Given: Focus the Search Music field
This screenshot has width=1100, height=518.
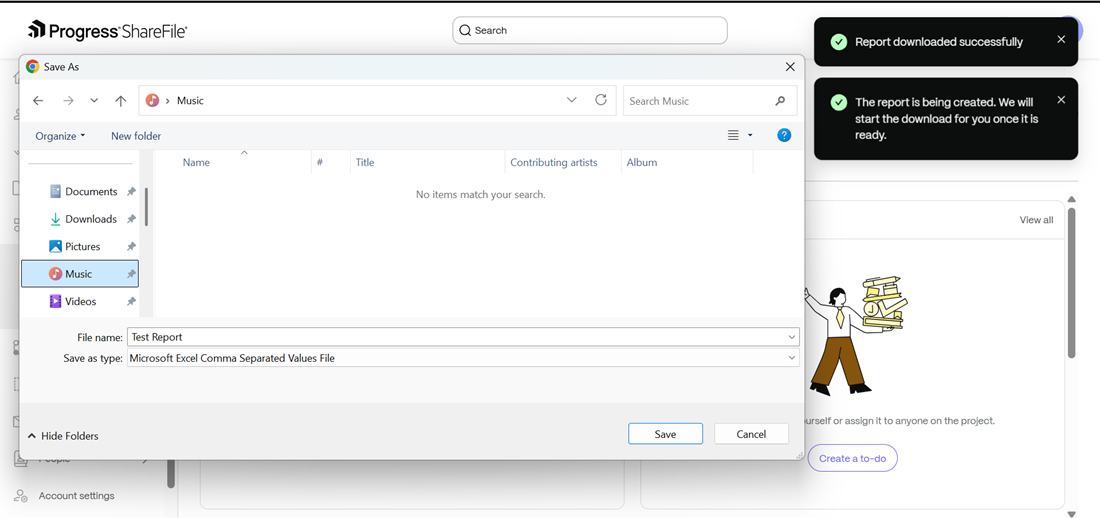Looking at the screenshot, I should 710,101.
